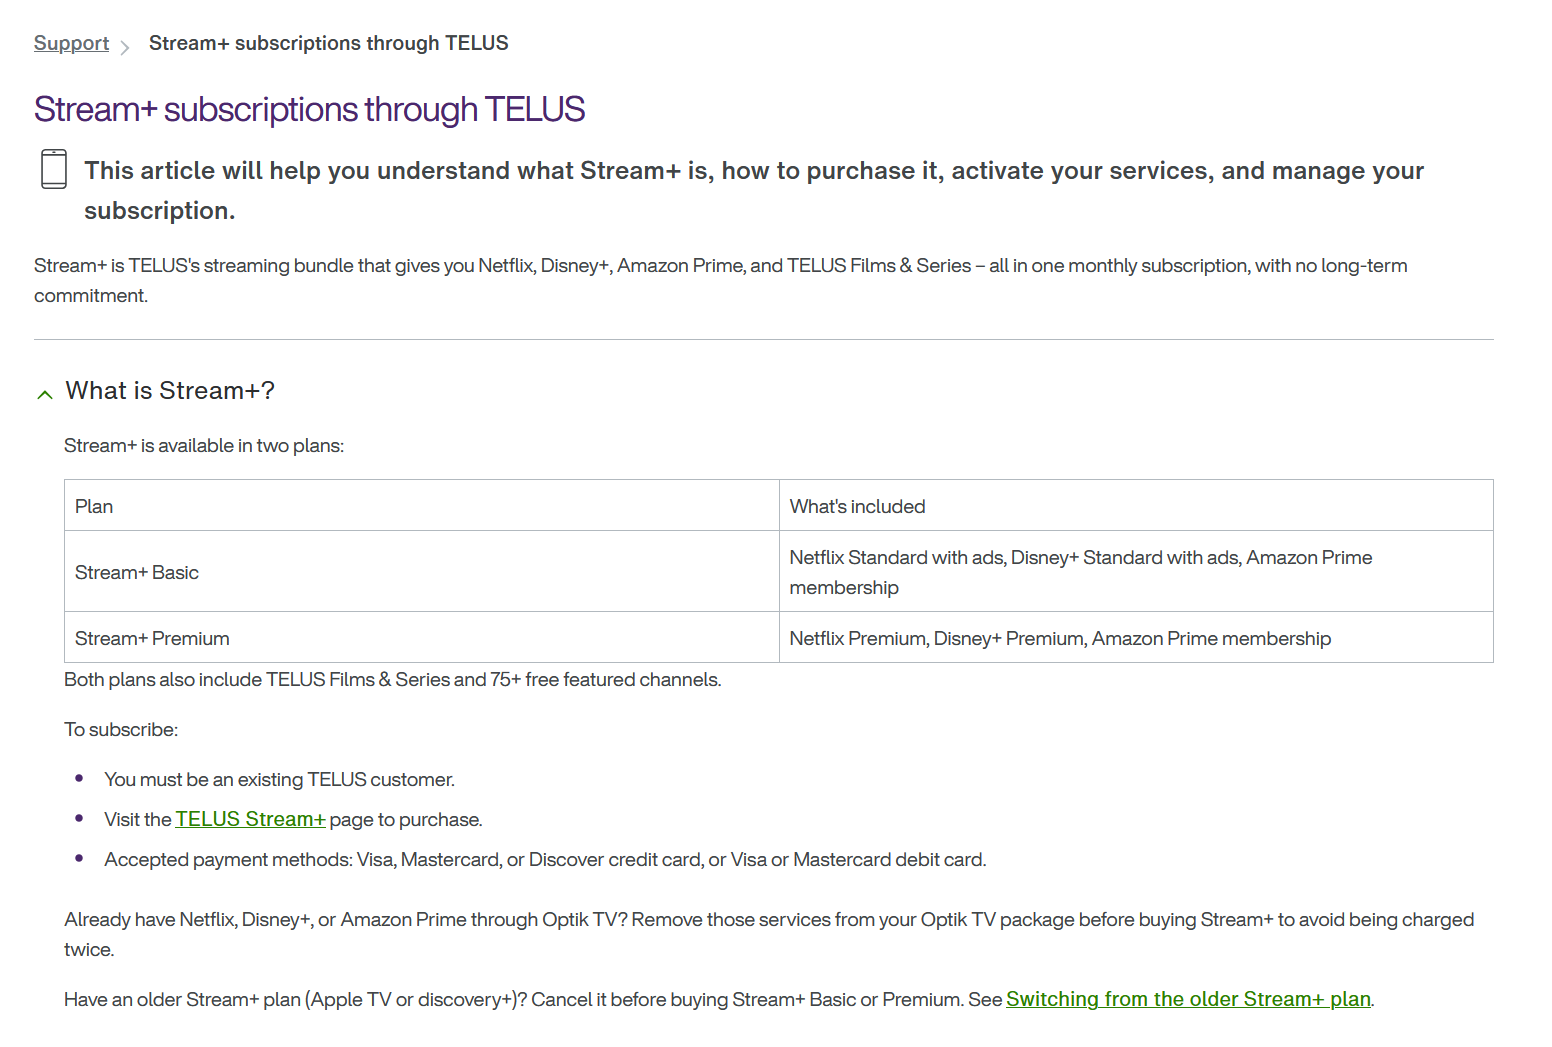Click the purple 'Stream+ subscriptions through TELUS' page title
Screen dimensions: 1552x1047
point(309,109)
